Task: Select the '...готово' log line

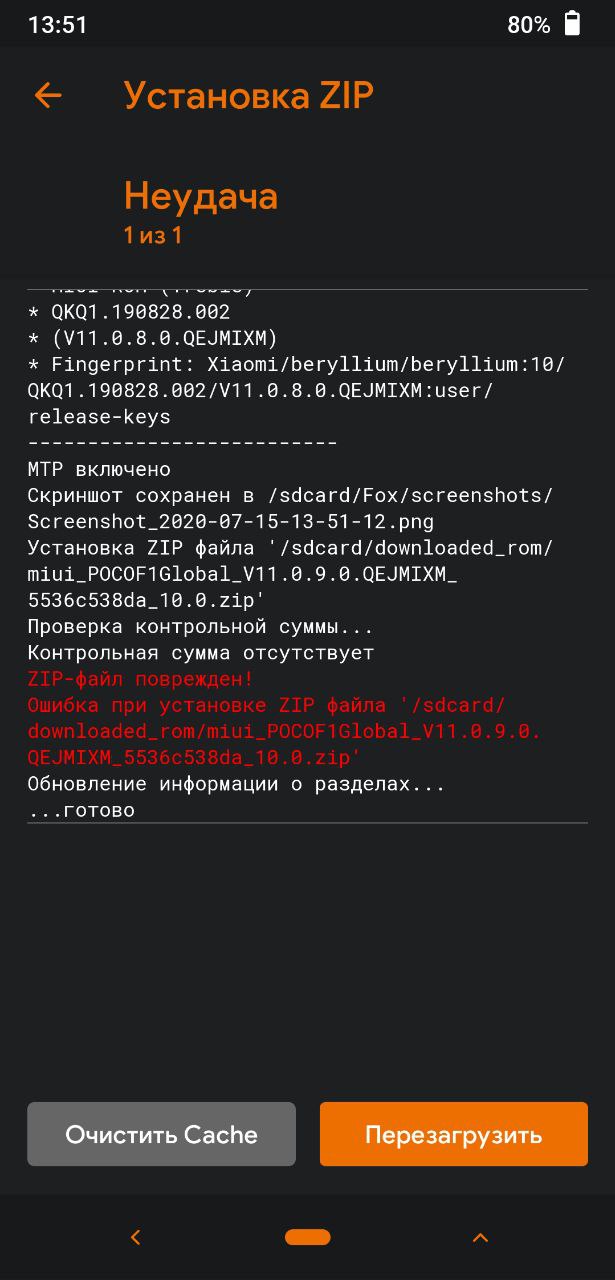Action: tap(81, 810)
